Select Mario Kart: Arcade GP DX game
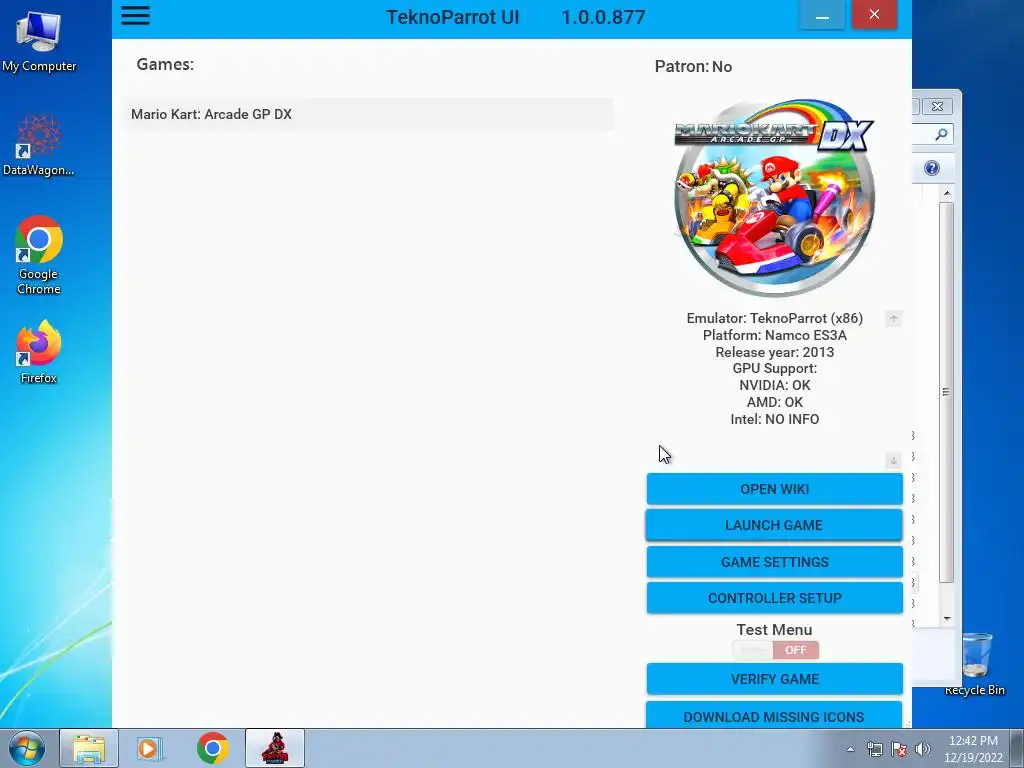 pyautogui.click(x=368, y=114)
